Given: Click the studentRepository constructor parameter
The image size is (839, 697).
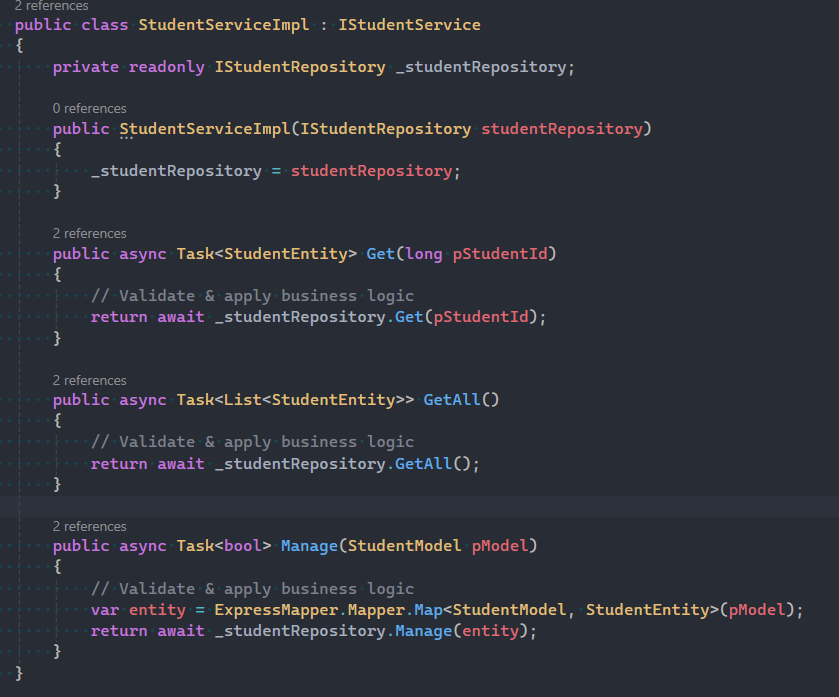Looking at the screenshot, I should point(561,129).
